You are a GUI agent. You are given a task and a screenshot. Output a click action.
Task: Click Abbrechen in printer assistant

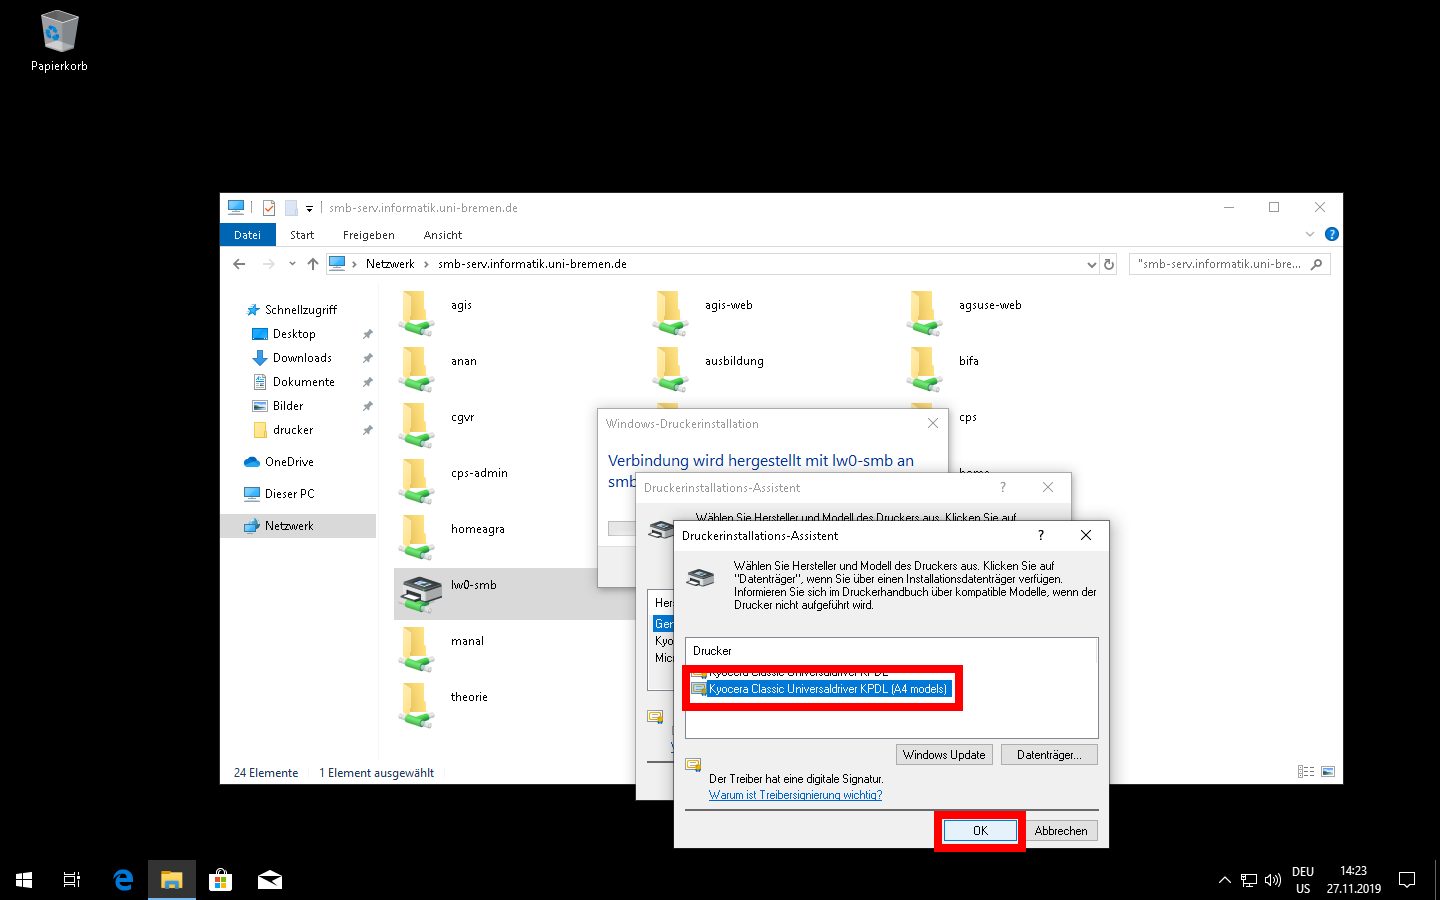tap(1061, 830)
